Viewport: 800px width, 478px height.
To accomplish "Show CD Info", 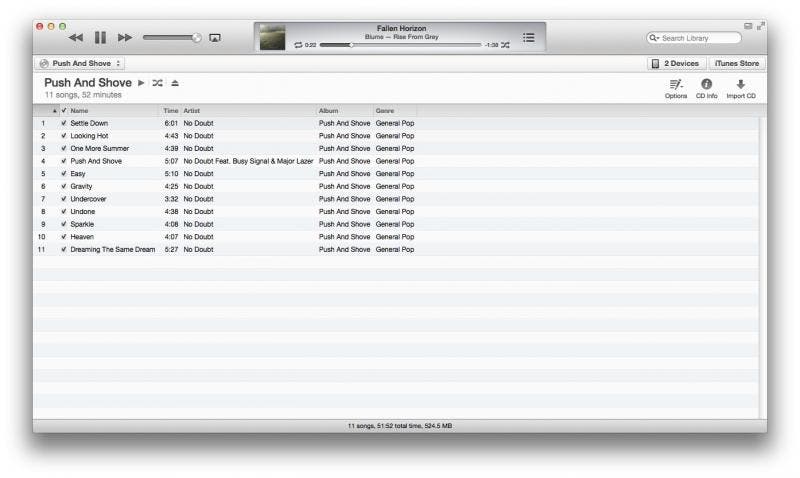I will click(707, 89).
